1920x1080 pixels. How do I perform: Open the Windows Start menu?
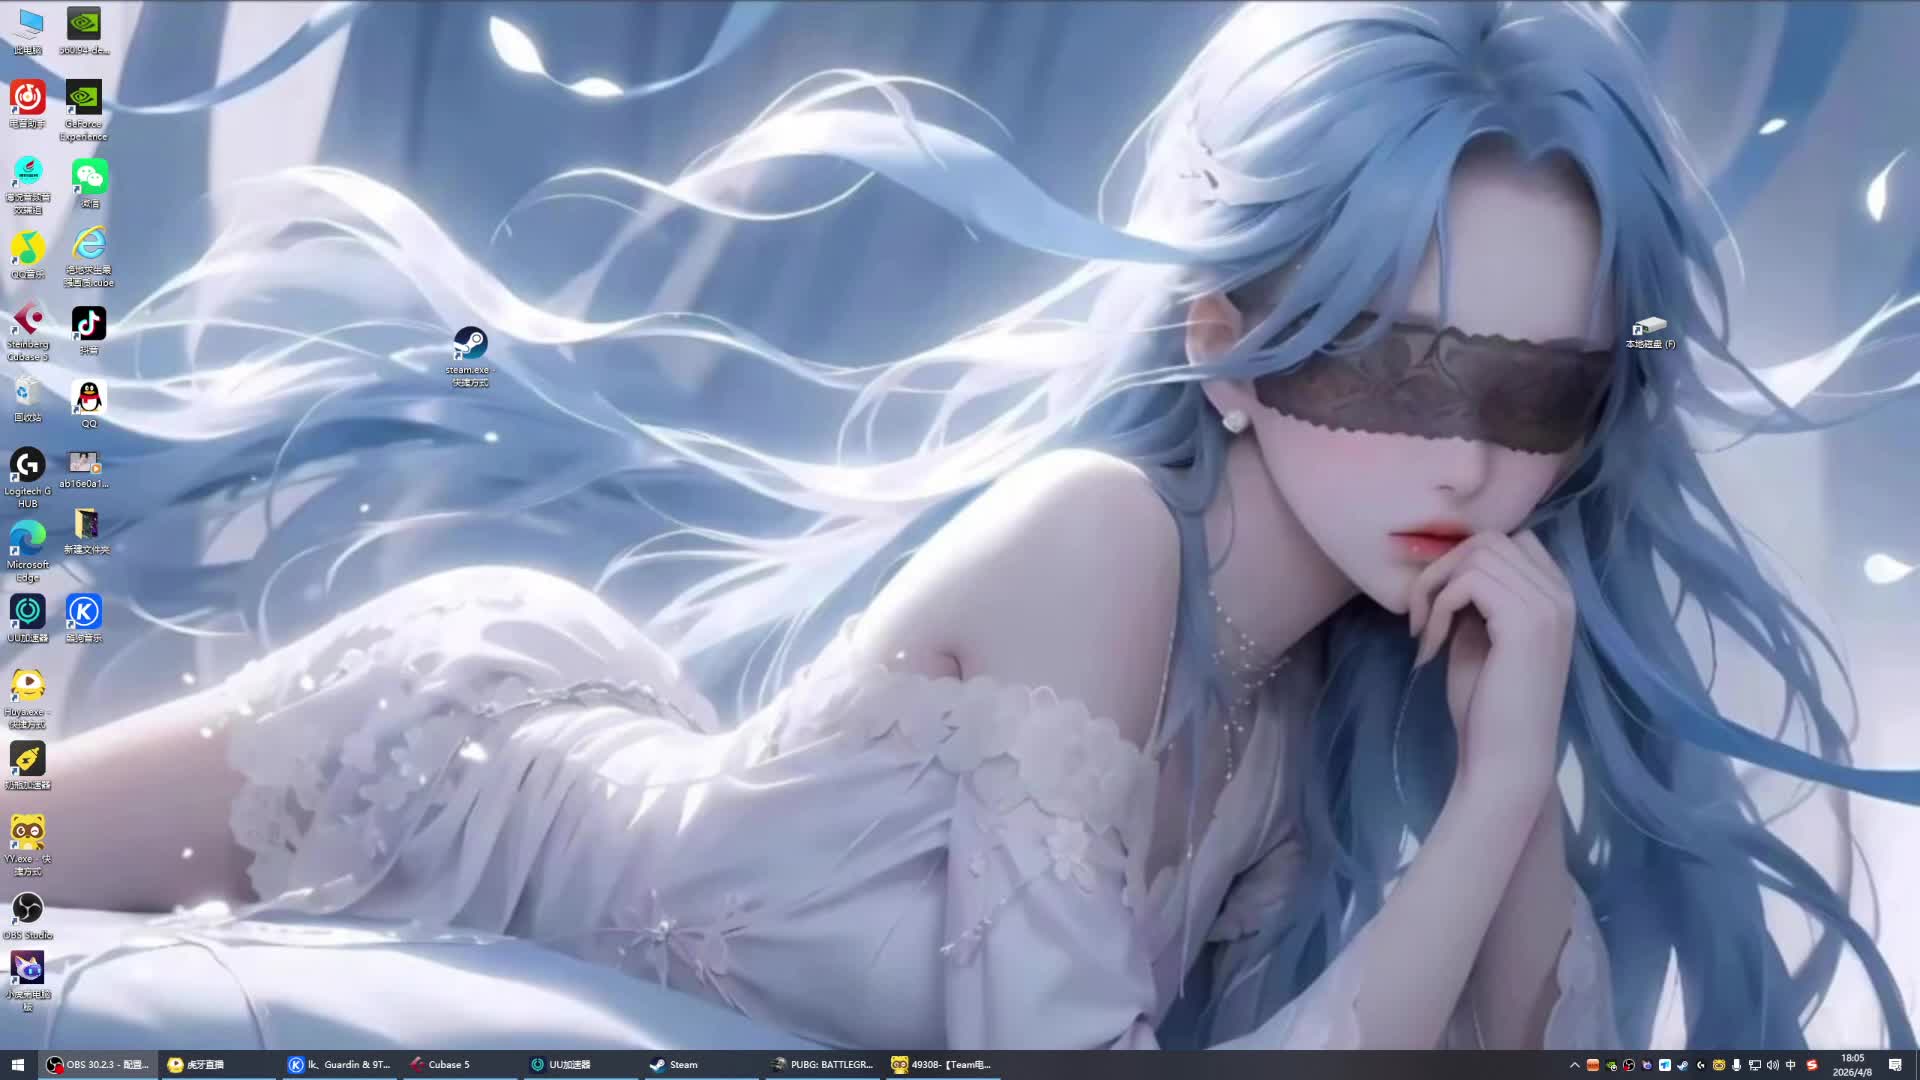17,1065
